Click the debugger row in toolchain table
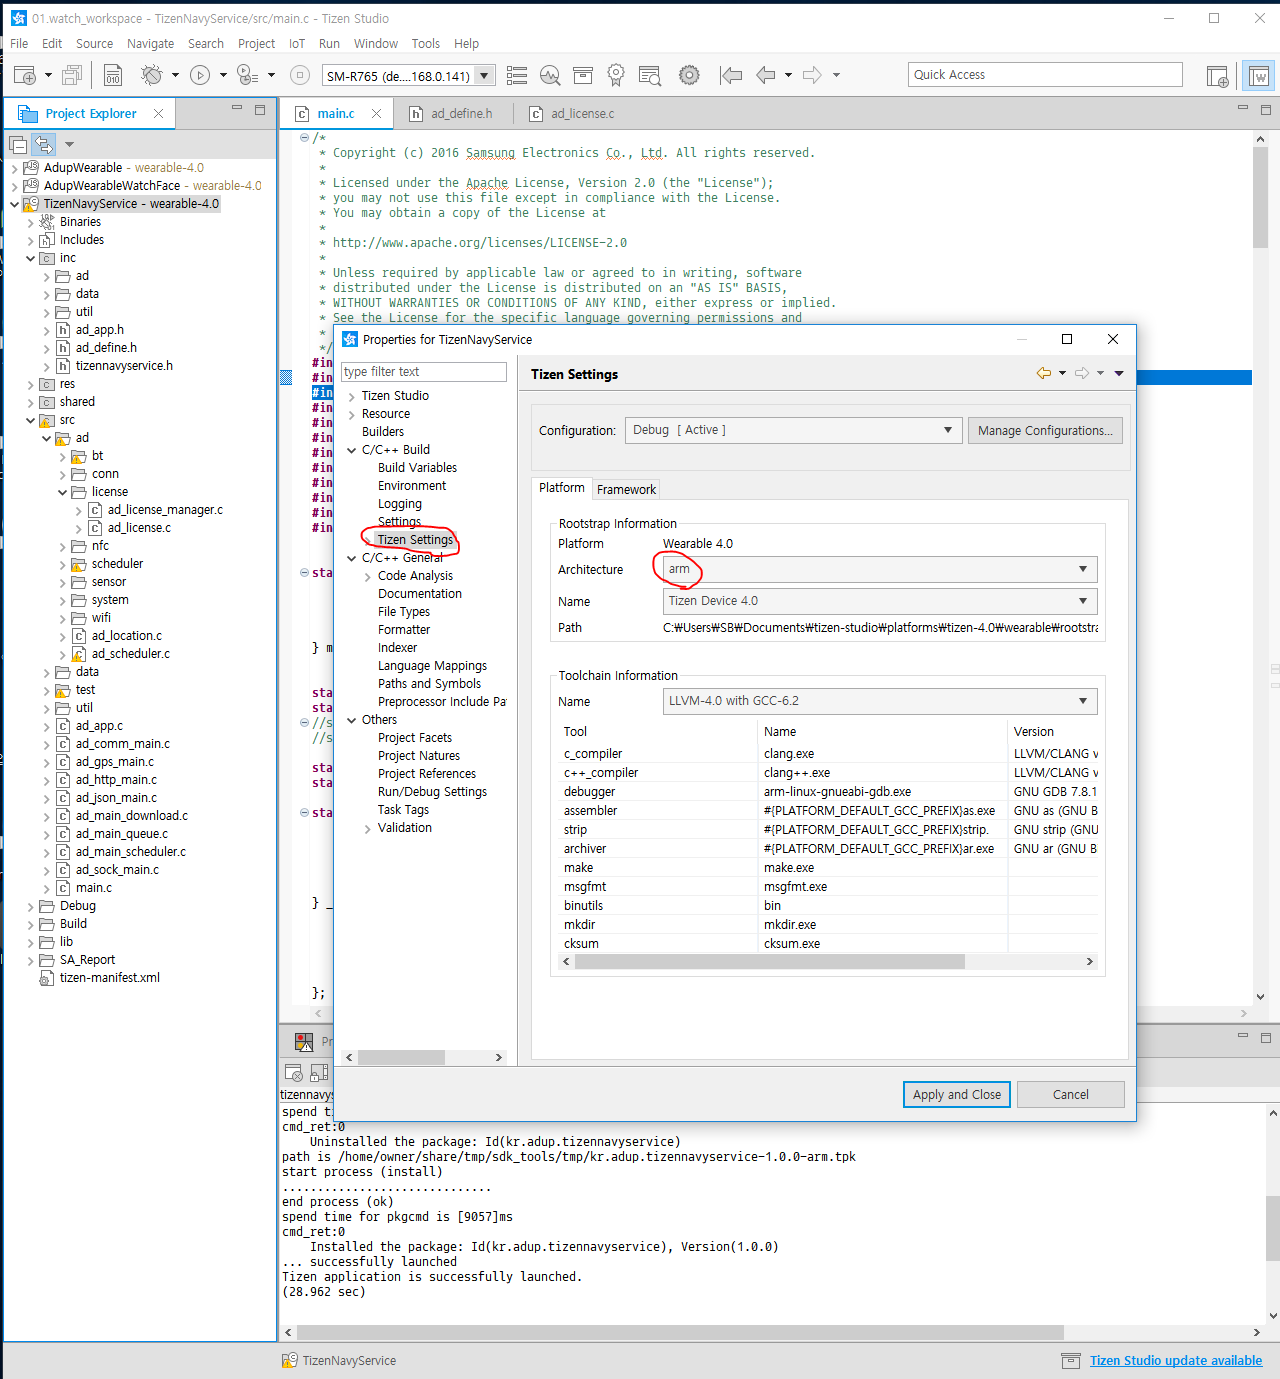The height and width of the screenshot is (1379, 1280). click(x=828, y=792)
